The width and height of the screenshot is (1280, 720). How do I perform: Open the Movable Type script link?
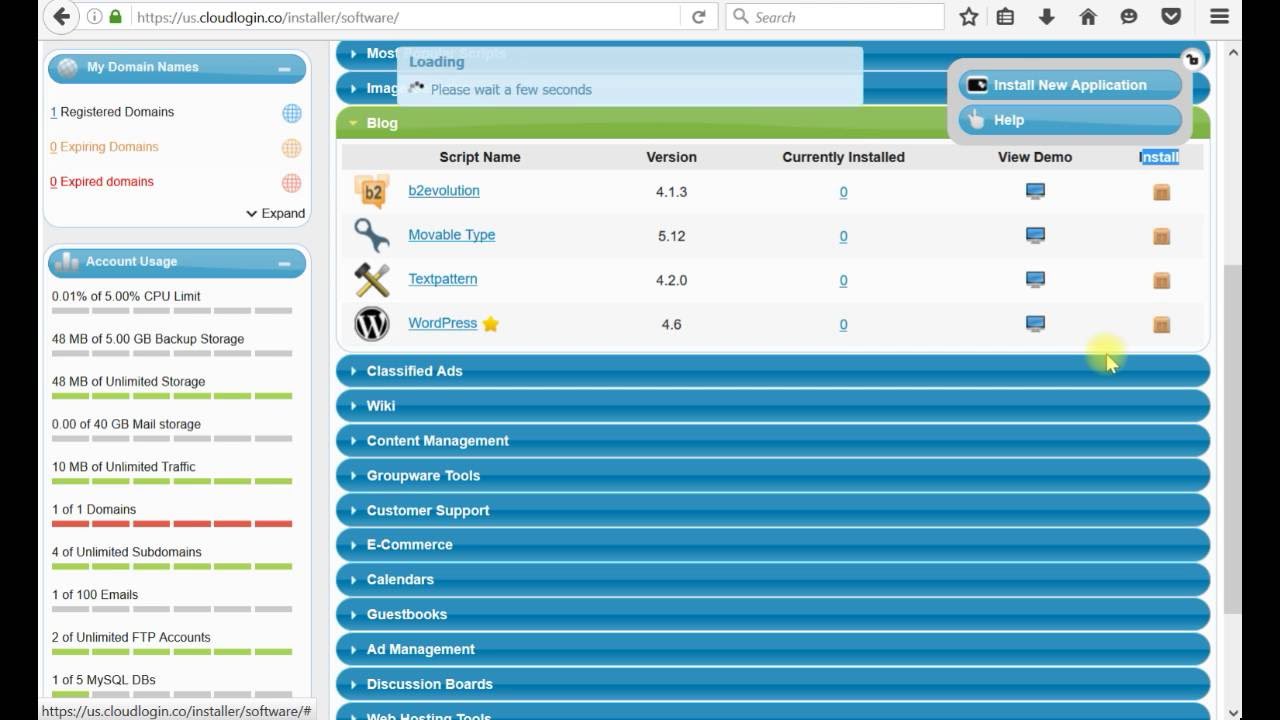click(452, 235)
